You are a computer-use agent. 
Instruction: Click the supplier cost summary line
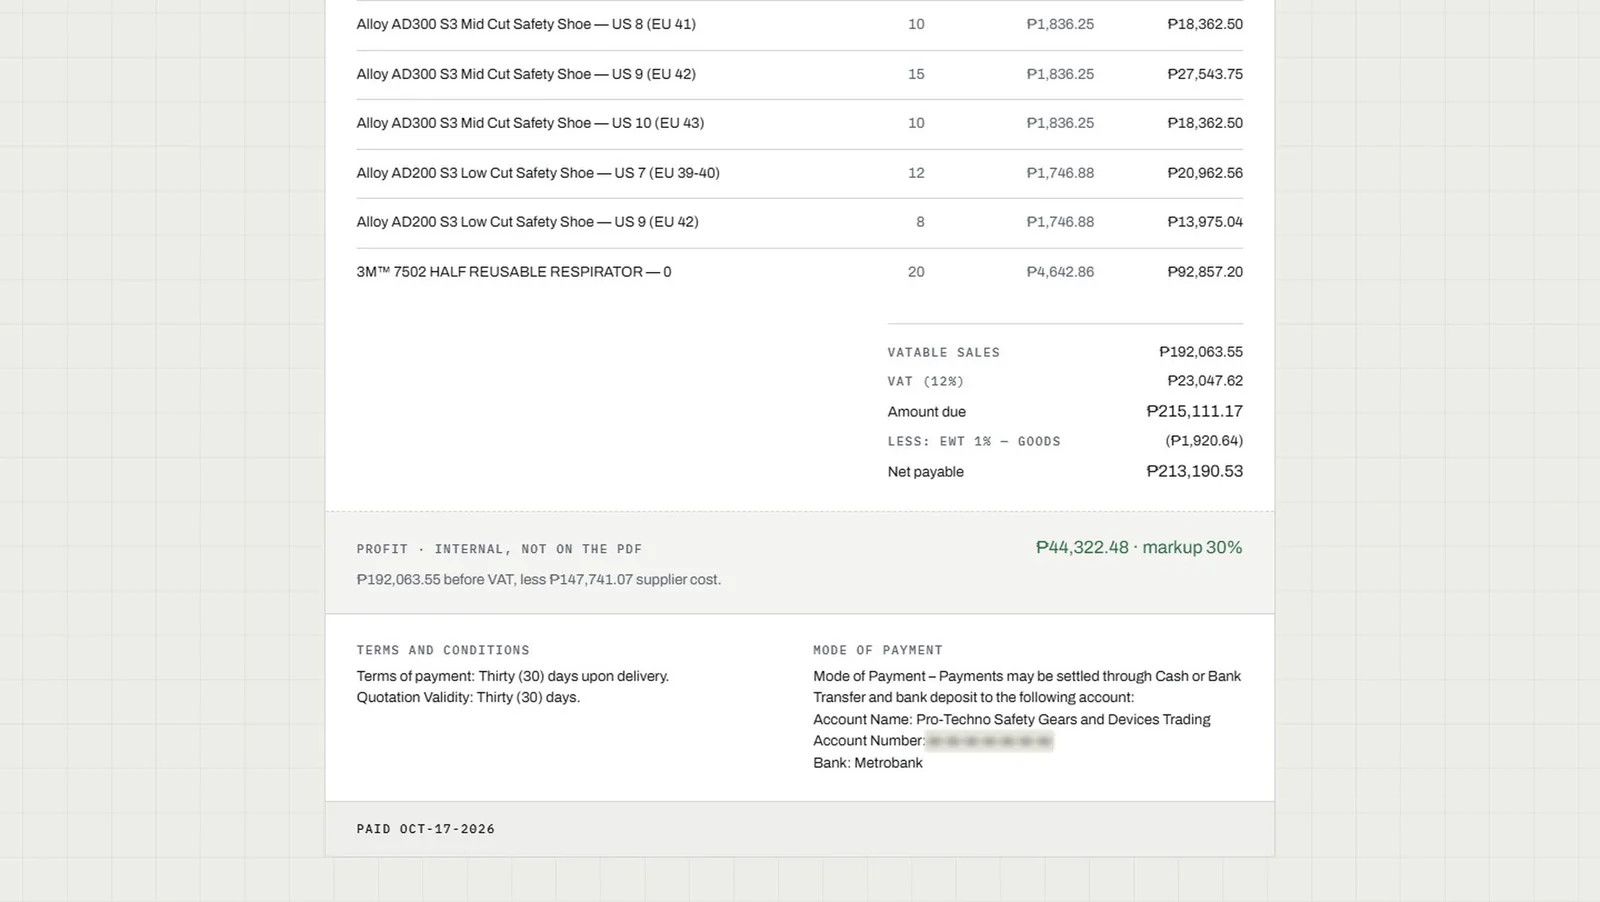click(x=539, y=580)
